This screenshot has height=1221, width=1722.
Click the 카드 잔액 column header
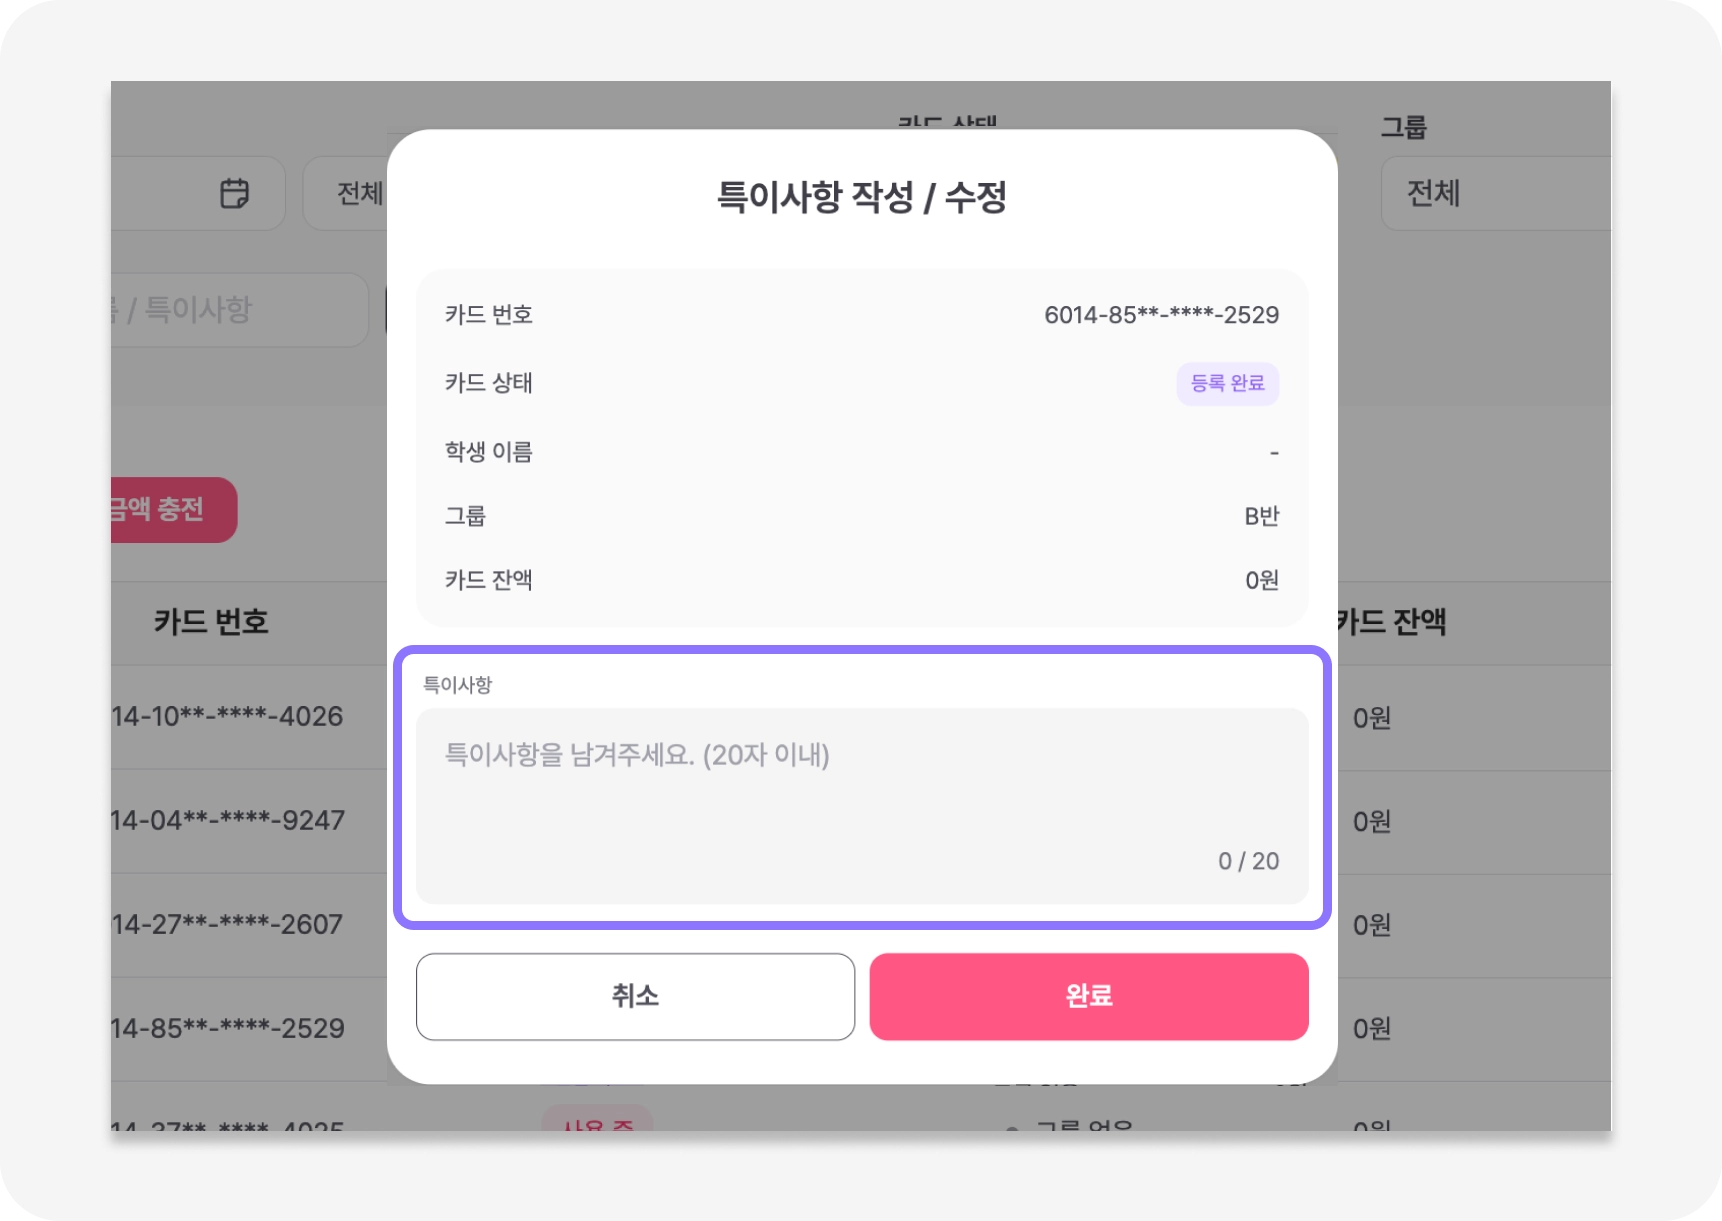1392,622
